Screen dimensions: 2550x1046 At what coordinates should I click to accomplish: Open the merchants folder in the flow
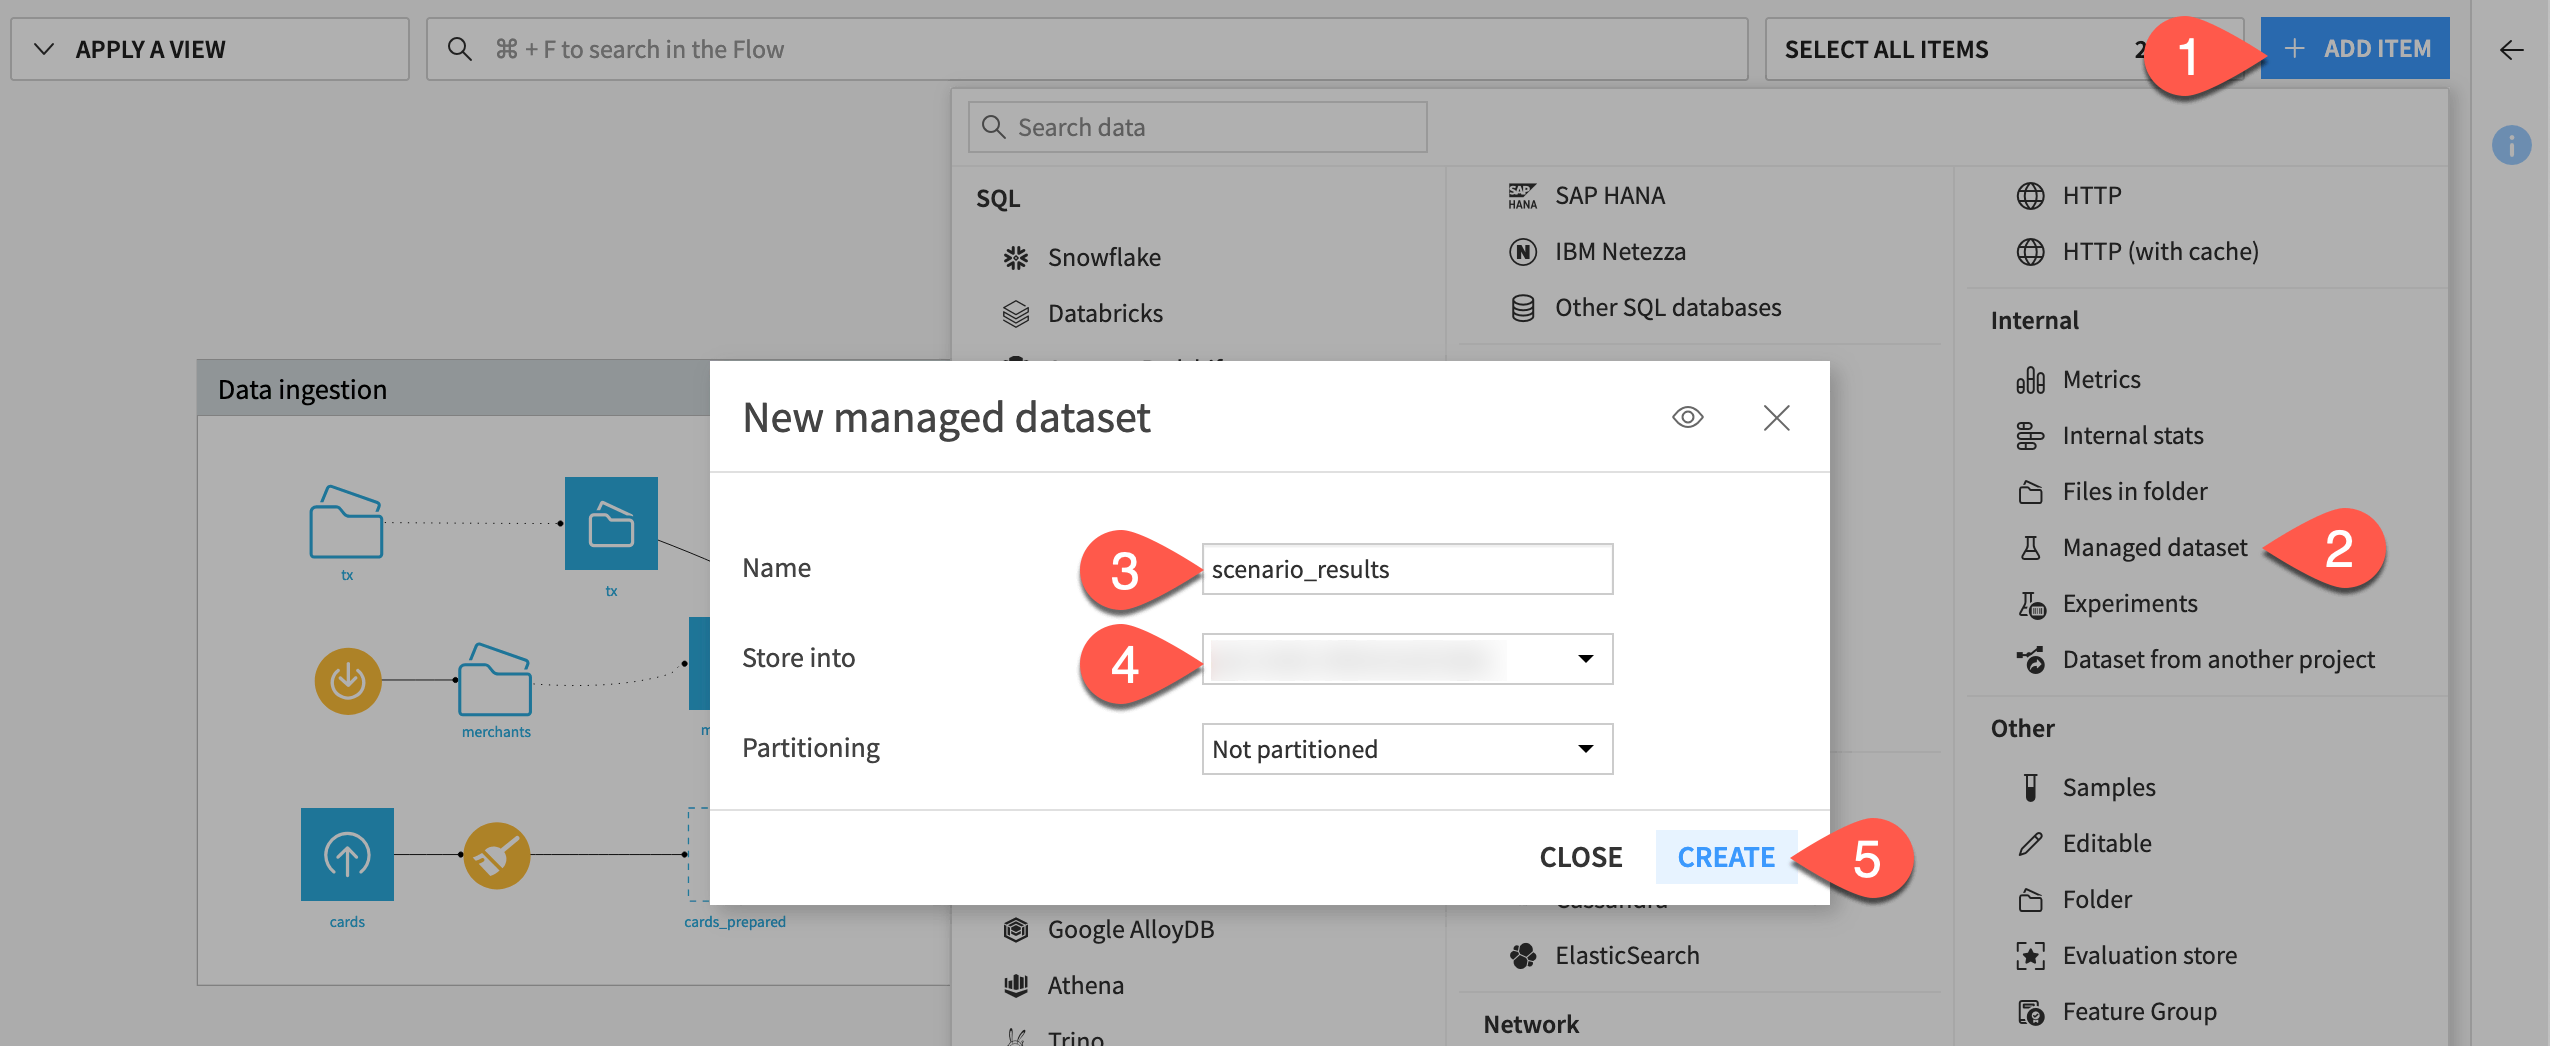pyautogui.click(x=495, y=687)
